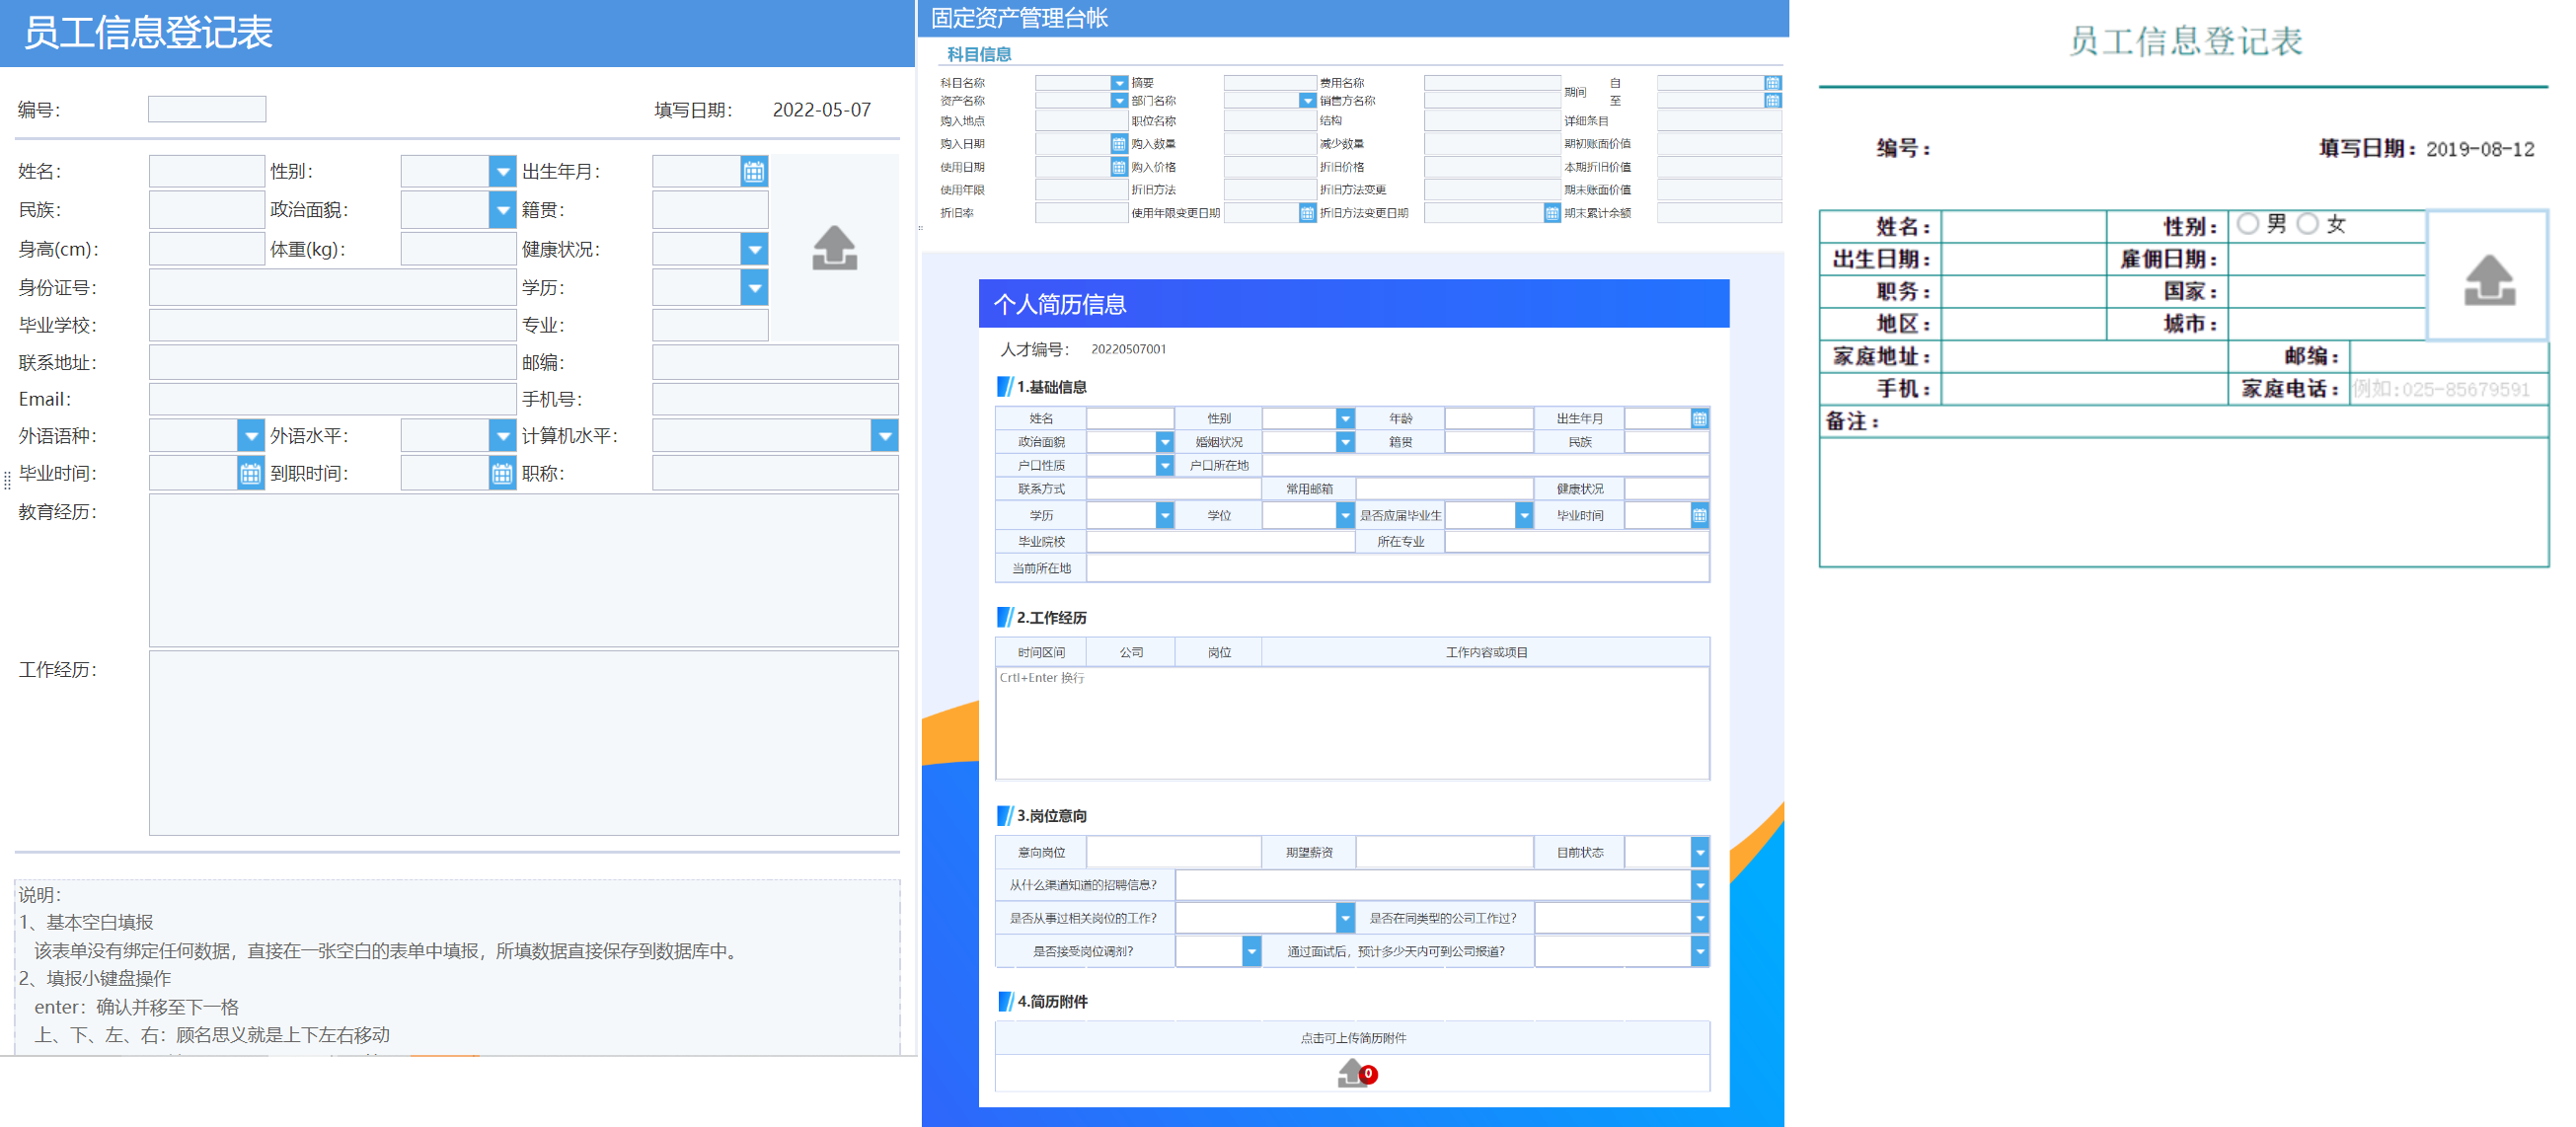
Task: Click 家庭电话 field with example placeholder
Action: click(x=2447, y=389)
